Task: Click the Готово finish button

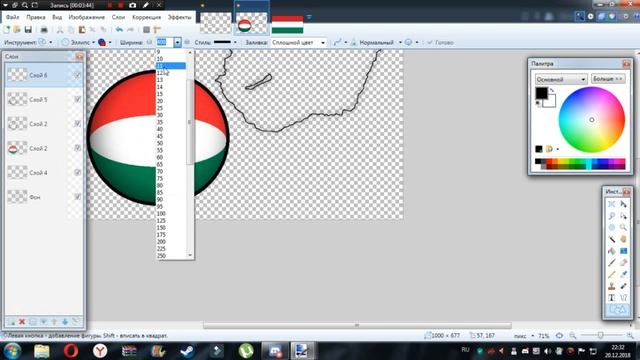Action: coord(440,42)
